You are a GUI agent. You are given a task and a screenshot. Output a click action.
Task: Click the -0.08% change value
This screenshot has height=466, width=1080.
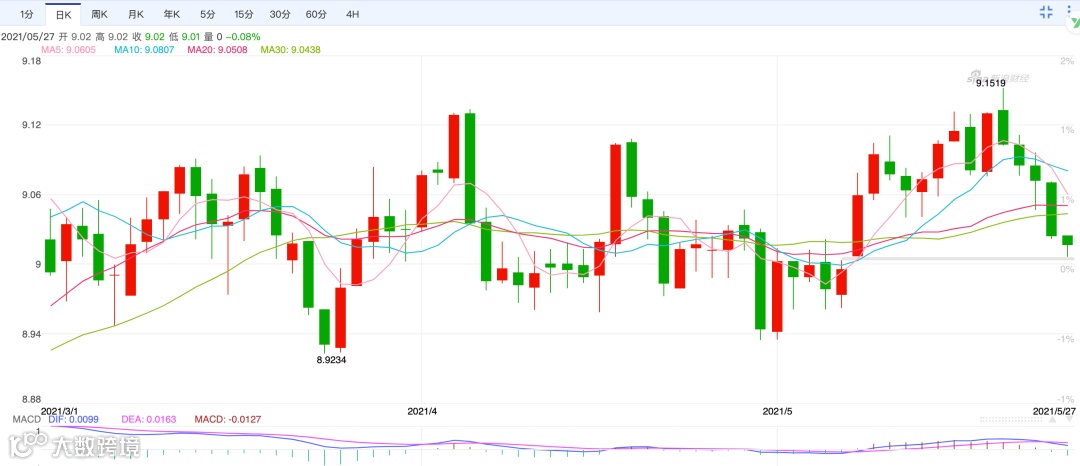243,36
